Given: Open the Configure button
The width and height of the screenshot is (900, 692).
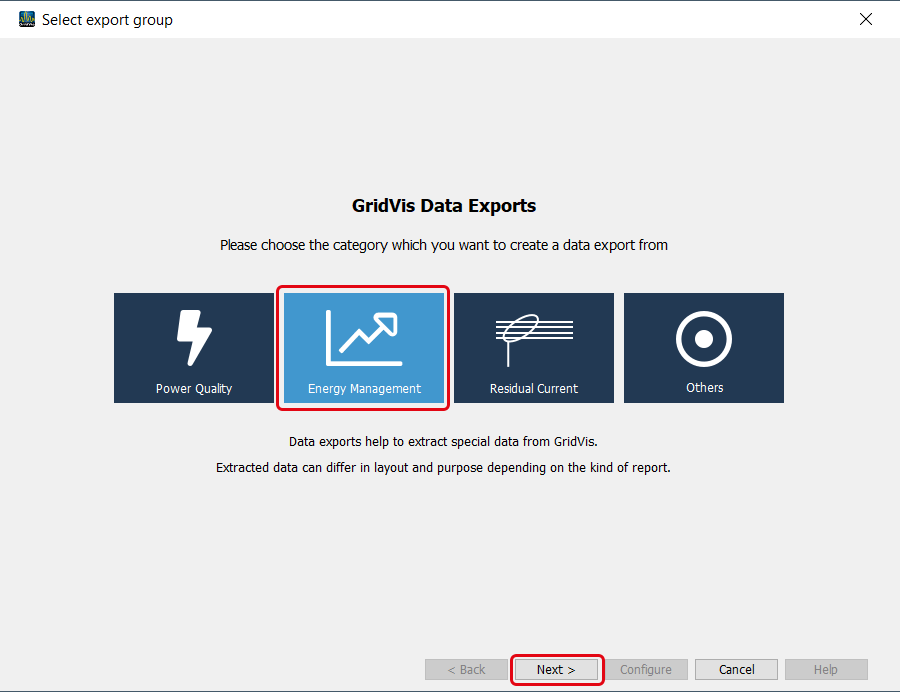Looking at the screenshot, I should (x=646, y=670).
